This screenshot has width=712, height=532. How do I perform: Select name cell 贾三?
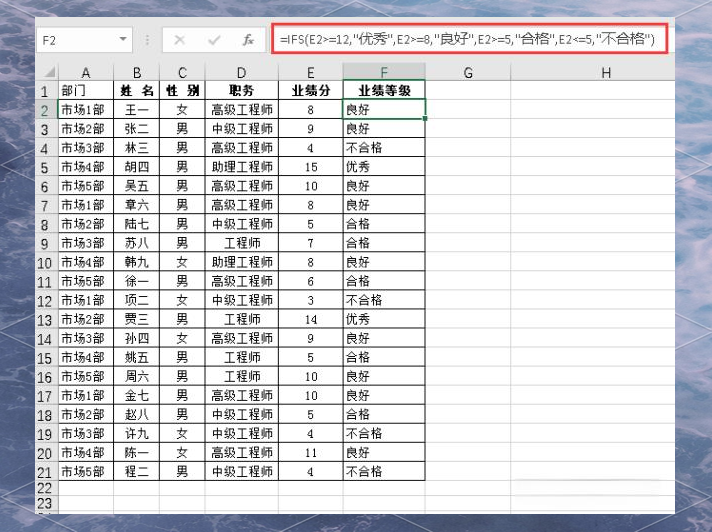click(x=137, y=319)
